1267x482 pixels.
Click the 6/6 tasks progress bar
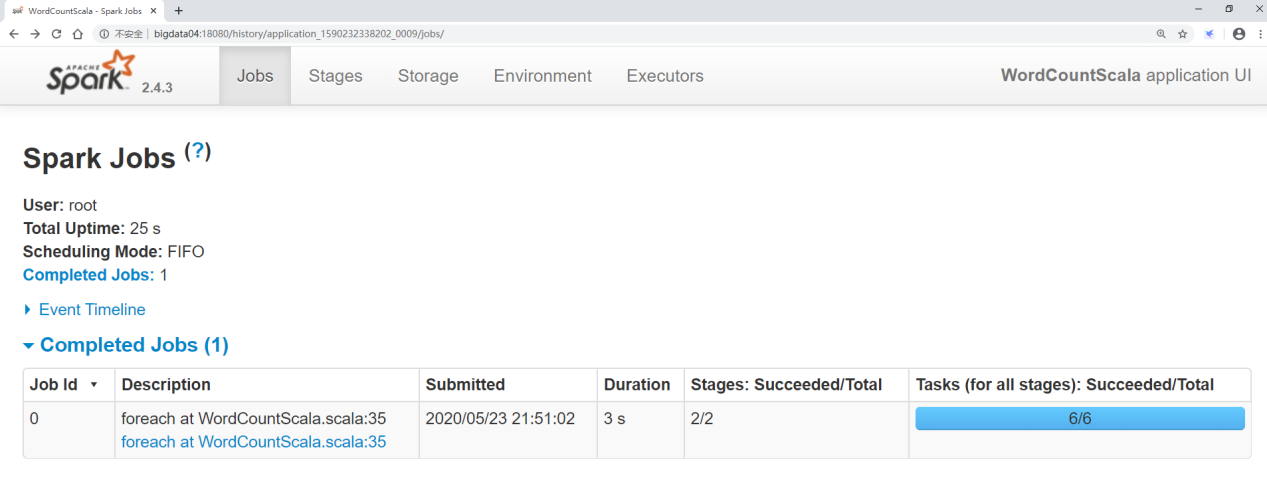point(1079,419)
